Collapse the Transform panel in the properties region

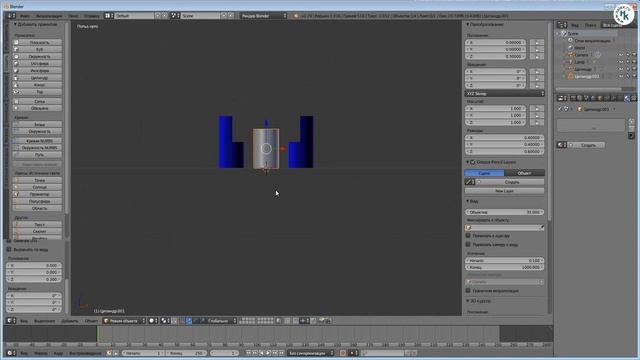click(485, 24)
